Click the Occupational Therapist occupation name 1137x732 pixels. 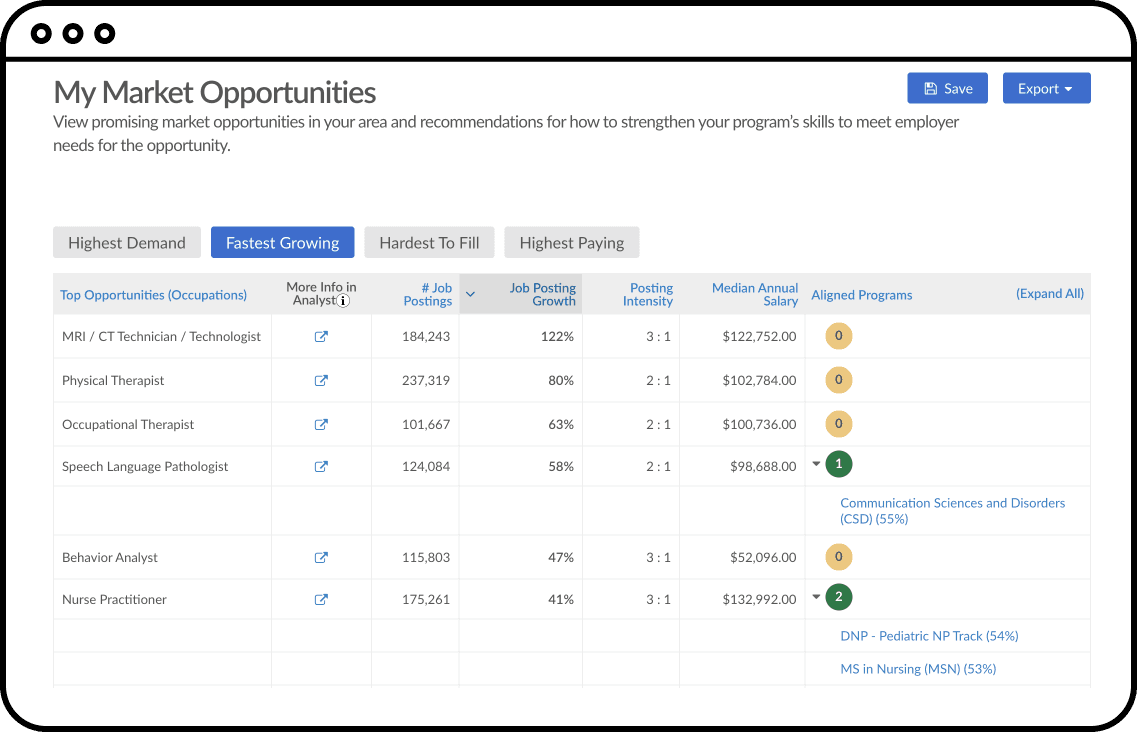[x=128, y=424]
